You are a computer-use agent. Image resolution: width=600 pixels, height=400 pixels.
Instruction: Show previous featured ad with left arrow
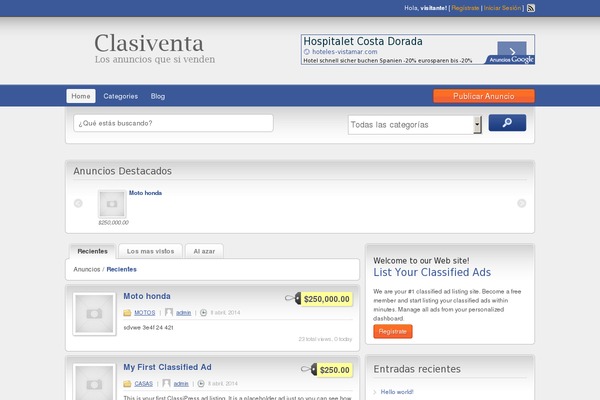[x=78, y=203]
